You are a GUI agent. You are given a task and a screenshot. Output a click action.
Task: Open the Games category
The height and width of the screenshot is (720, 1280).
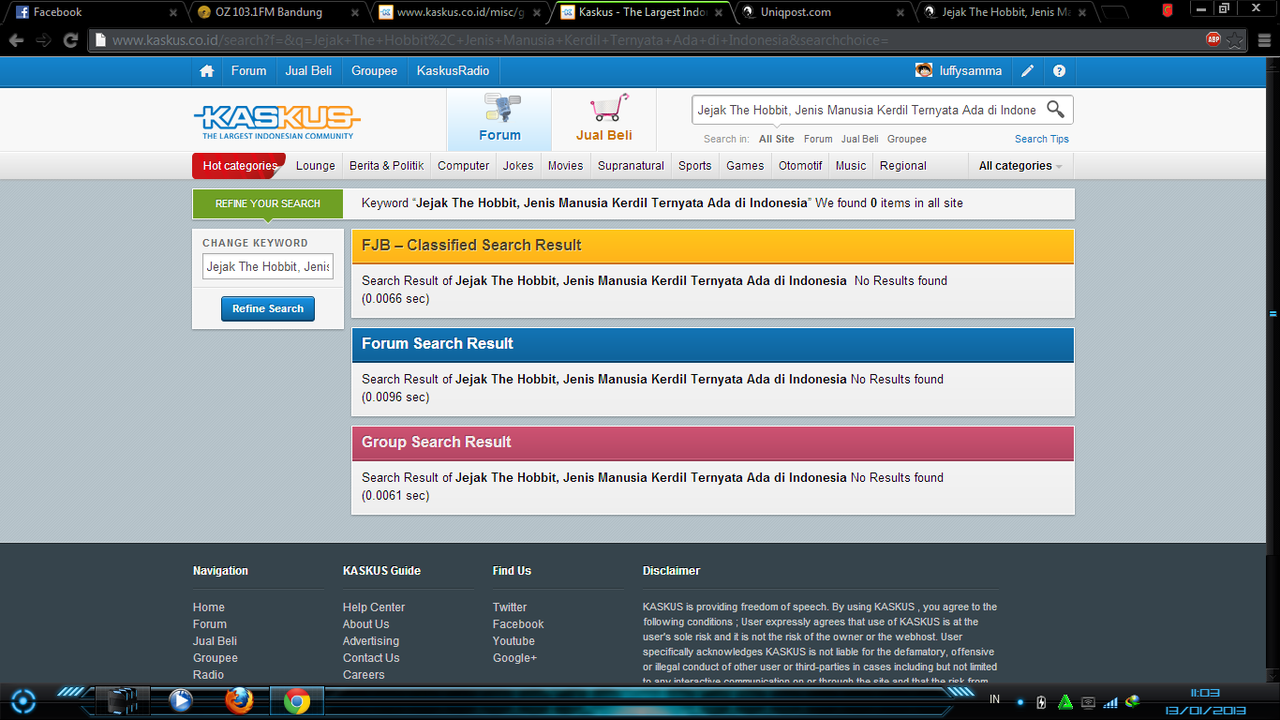[745, 166]
